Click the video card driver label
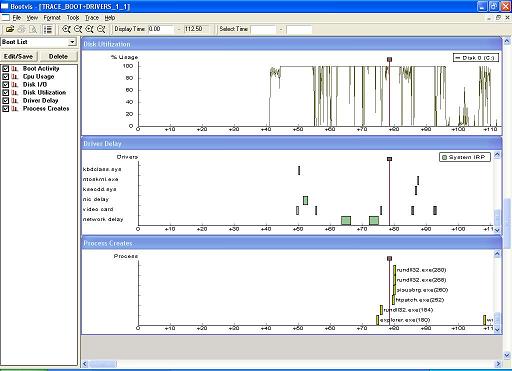This screenshot has height=371, width=512. coord(98,209)
